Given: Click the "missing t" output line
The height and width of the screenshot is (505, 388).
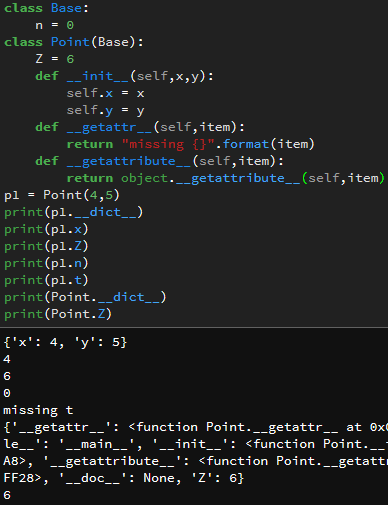Looking at the screenshot, I should 38,410.
